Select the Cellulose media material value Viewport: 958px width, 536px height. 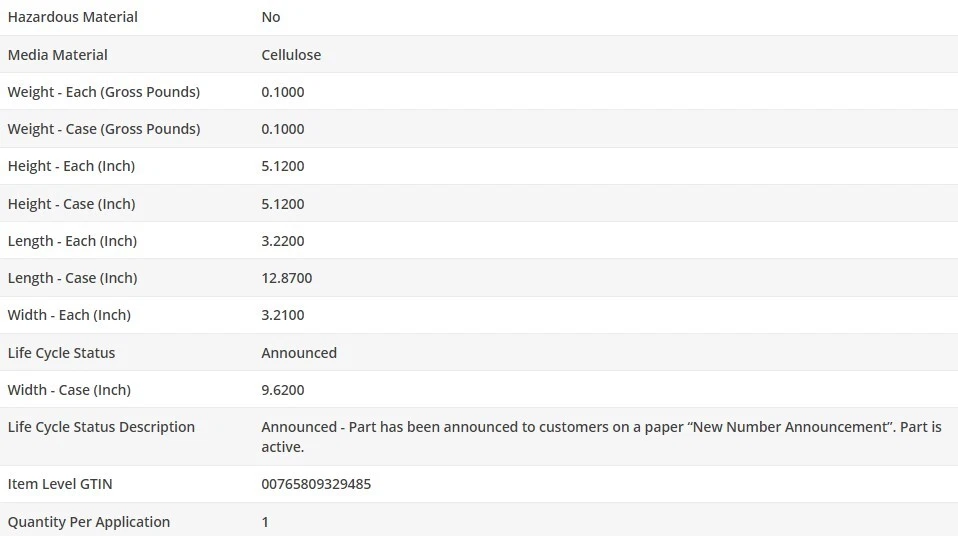[291, 55]
